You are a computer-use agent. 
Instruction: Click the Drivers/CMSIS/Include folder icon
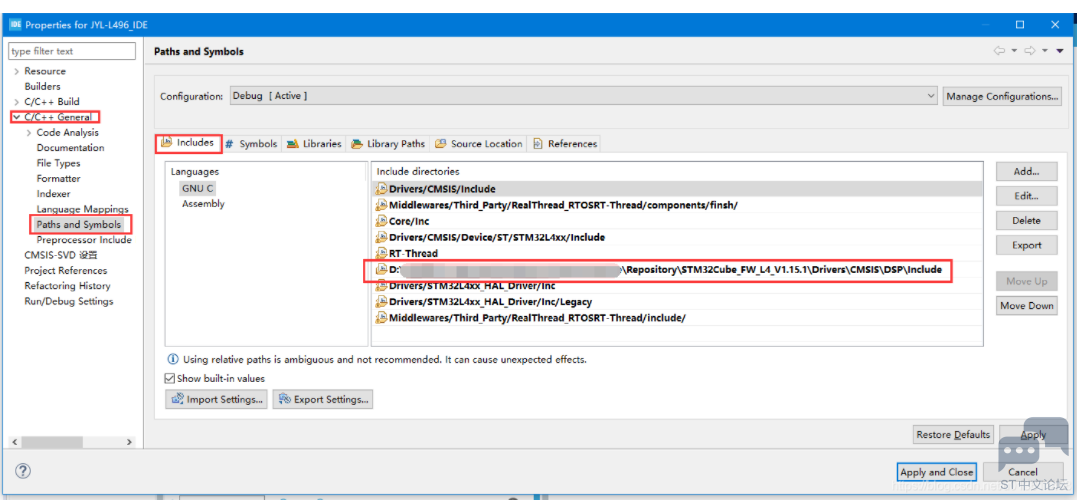click(381, 189)
